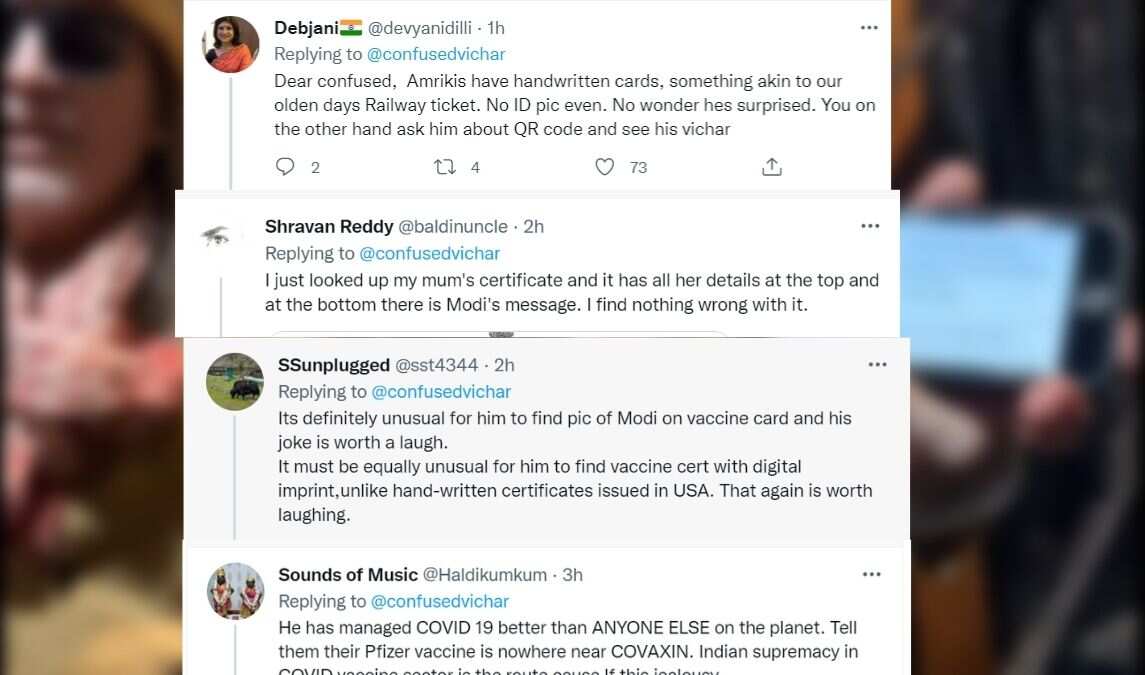The image size is (1145, 675).
Task: Open @confusedvichar link in Sounds of Music reply
Action: click(x=440, y=601)
